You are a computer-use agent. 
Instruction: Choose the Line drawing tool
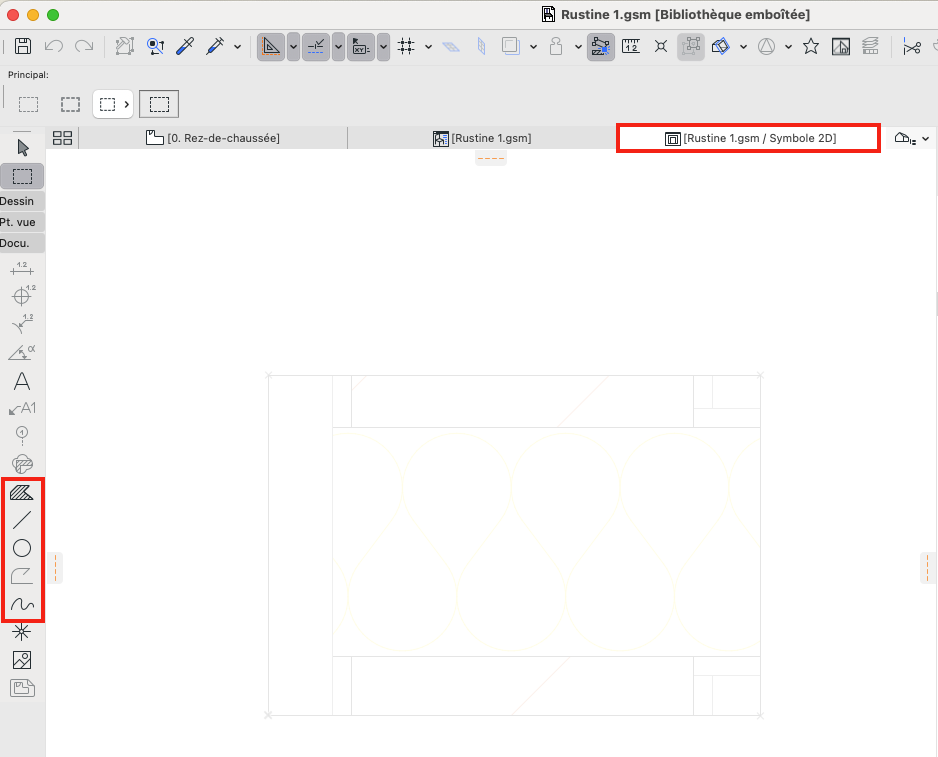click(x=22, y=520)
